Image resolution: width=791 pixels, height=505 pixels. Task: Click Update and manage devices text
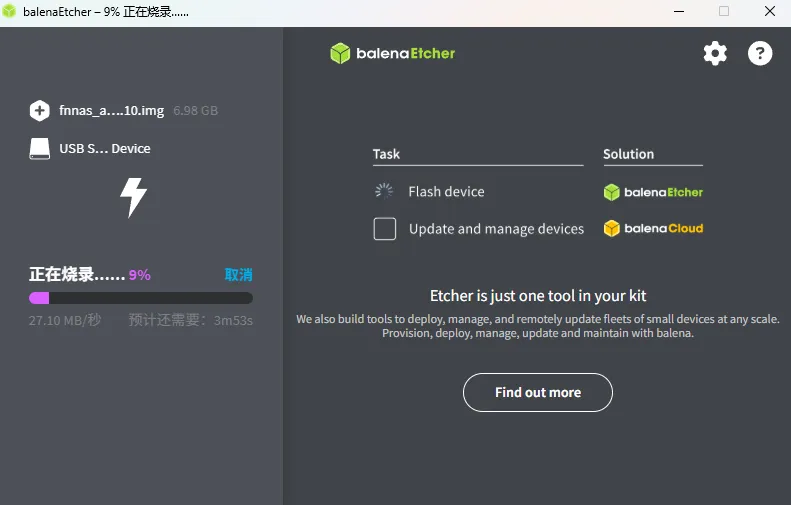(x=496, y=229)
